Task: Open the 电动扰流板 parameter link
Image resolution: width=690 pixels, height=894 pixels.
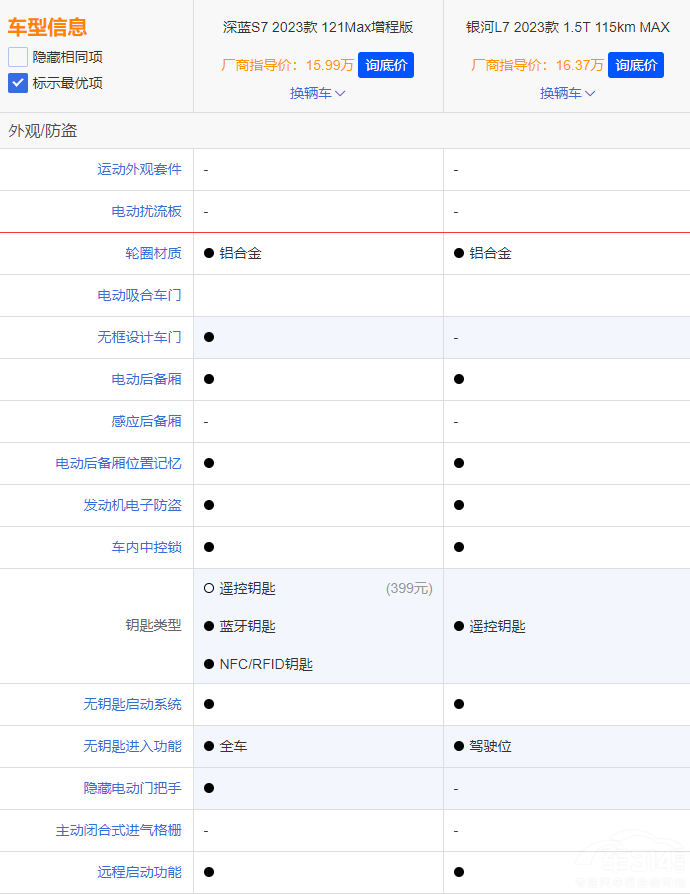Action: (146, 211)
